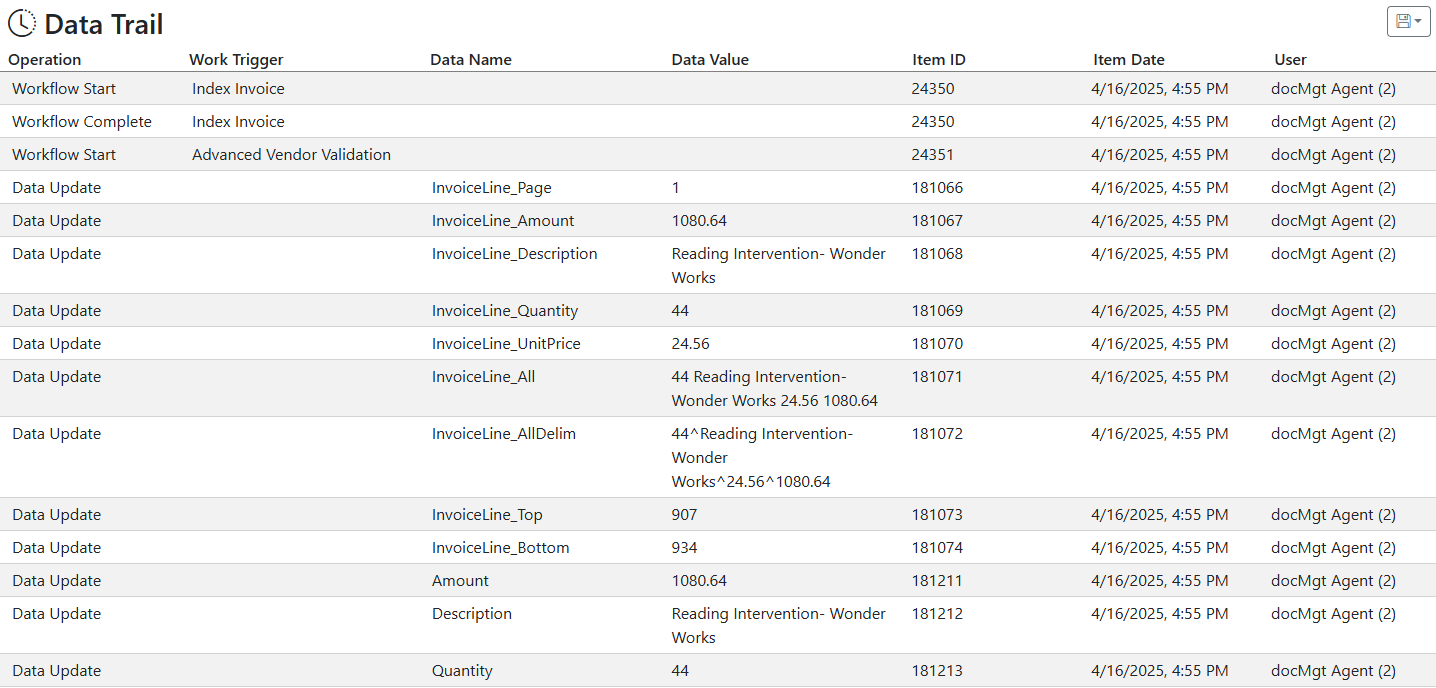
Task: Select Item ID 181069 cell
Action: pyautogui.click(x=937, y=311)
